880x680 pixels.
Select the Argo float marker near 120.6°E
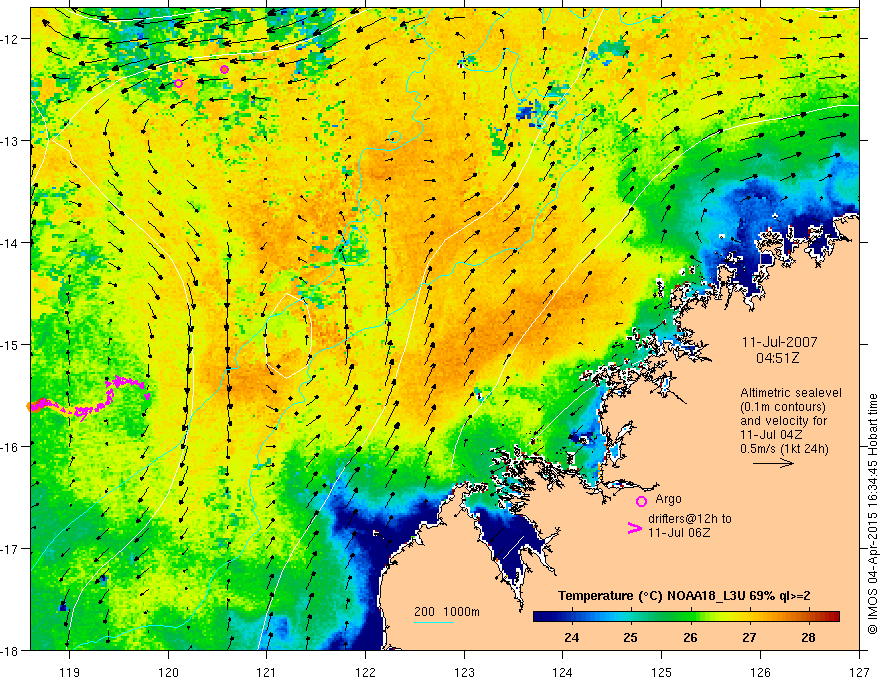click(x=224, y=70)
